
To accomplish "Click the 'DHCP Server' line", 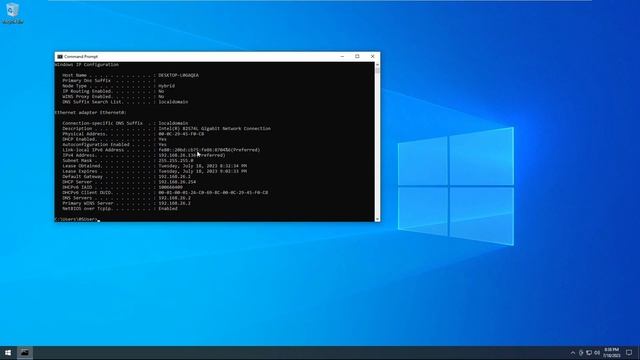I will click(129, 182).
